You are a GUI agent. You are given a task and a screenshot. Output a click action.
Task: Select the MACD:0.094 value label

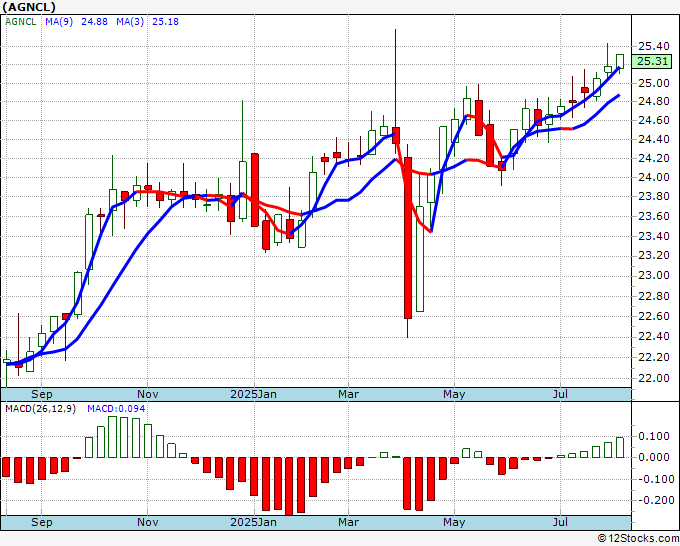tap(116, 409)
